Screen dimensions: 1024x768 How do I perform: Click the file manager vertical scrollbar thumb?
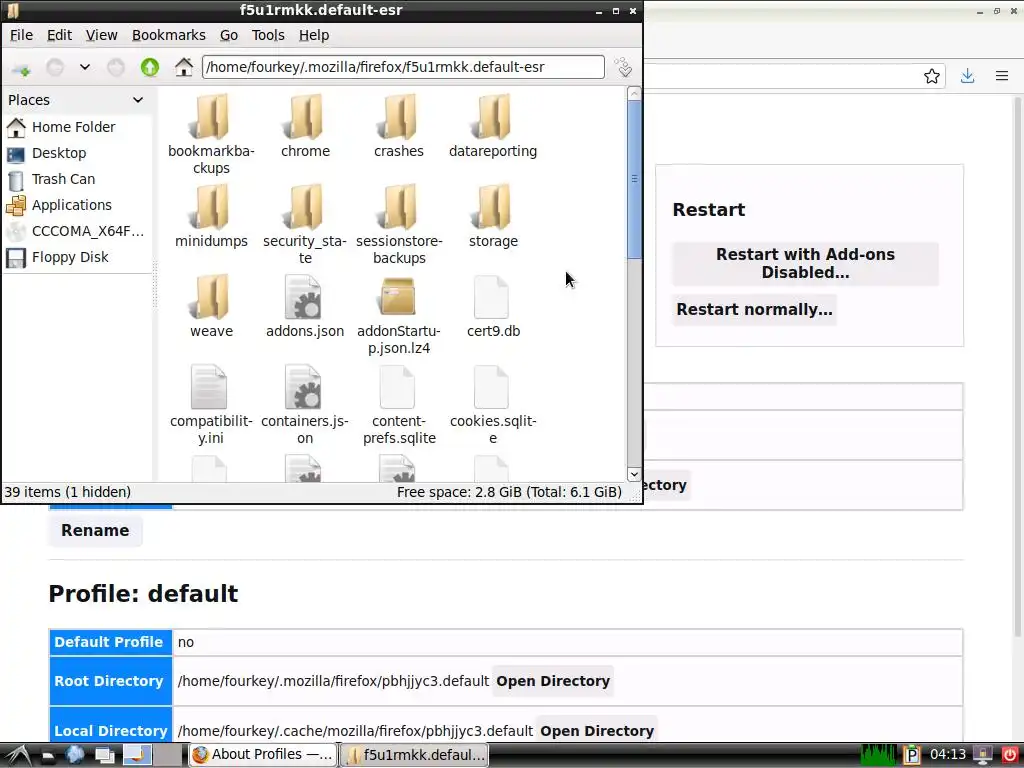[633, 179]
